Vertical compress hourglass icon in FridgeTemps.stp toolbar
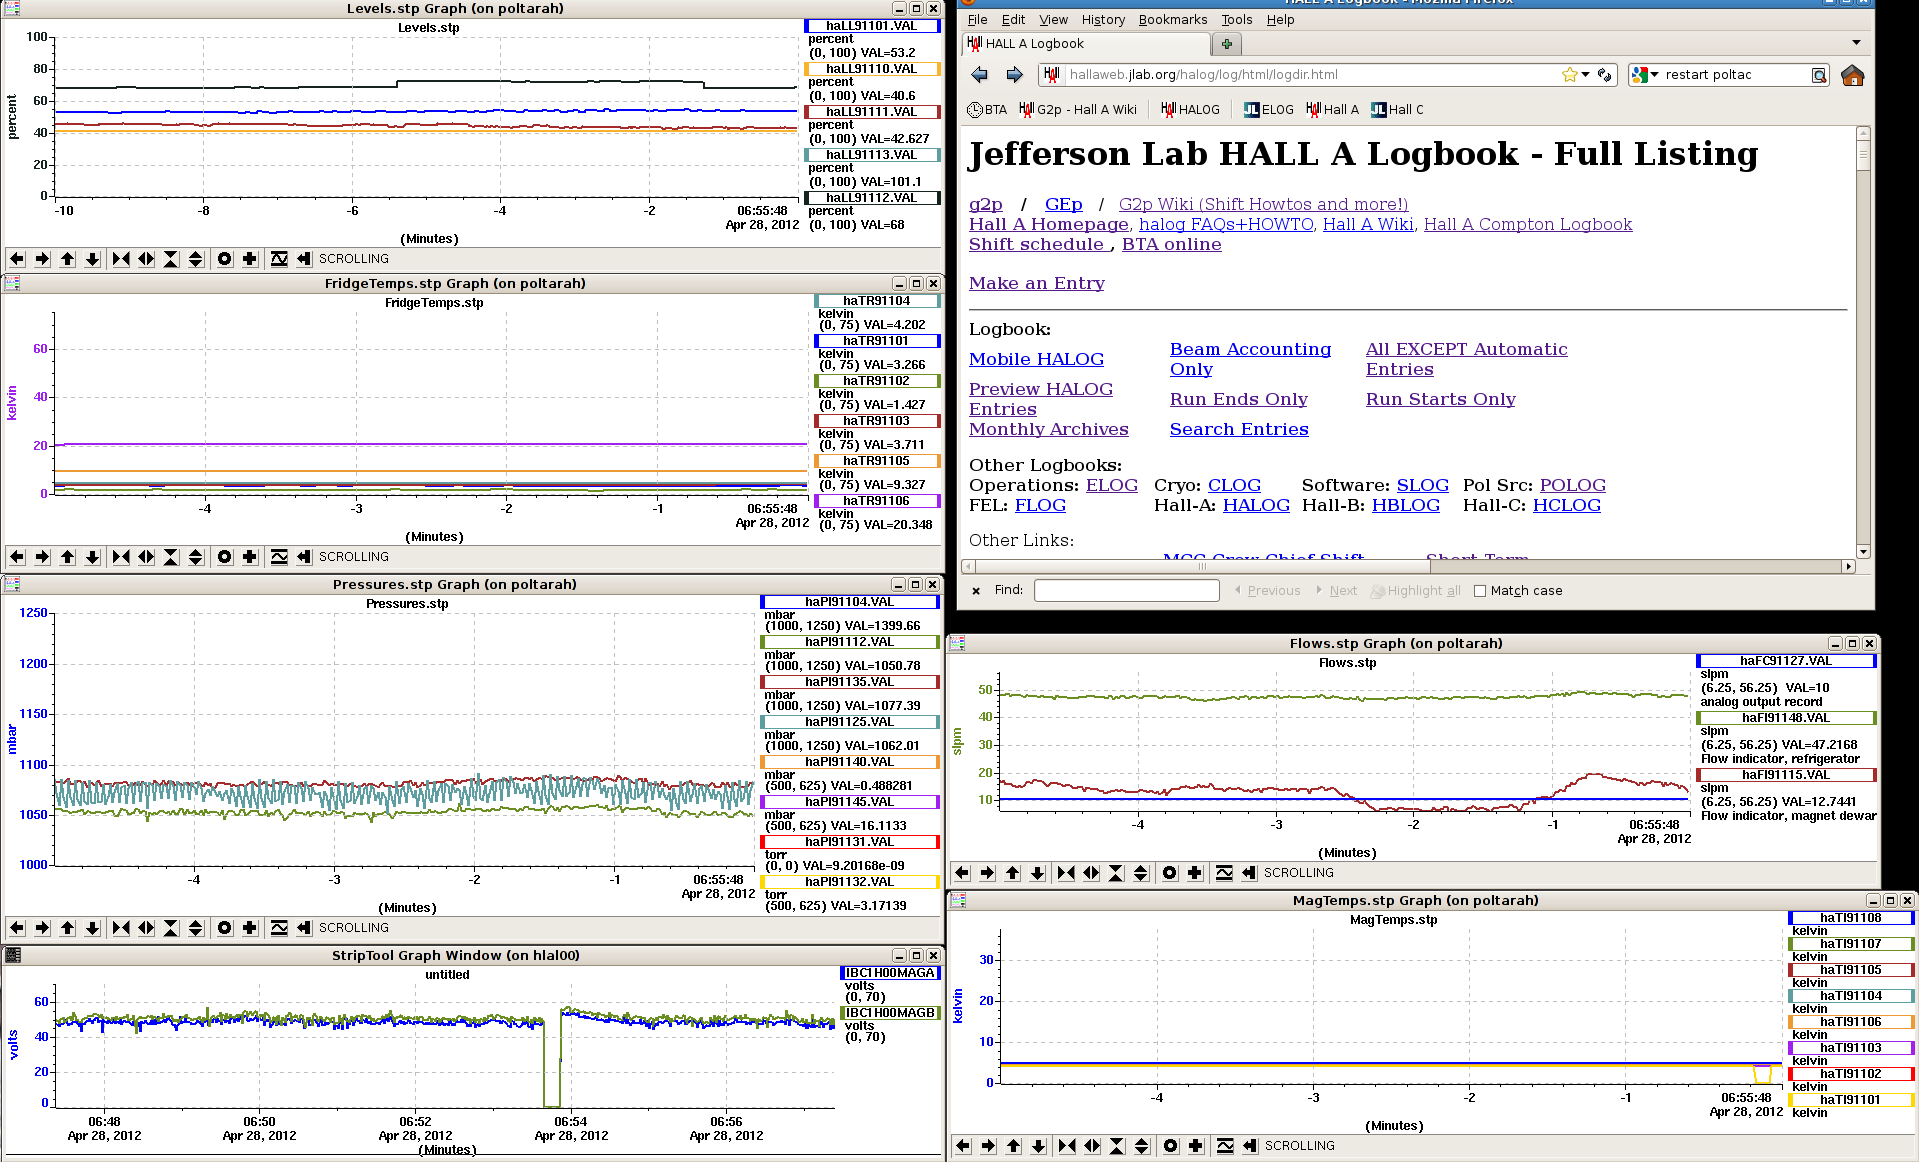1919x1162 pixels. [171, 557]
